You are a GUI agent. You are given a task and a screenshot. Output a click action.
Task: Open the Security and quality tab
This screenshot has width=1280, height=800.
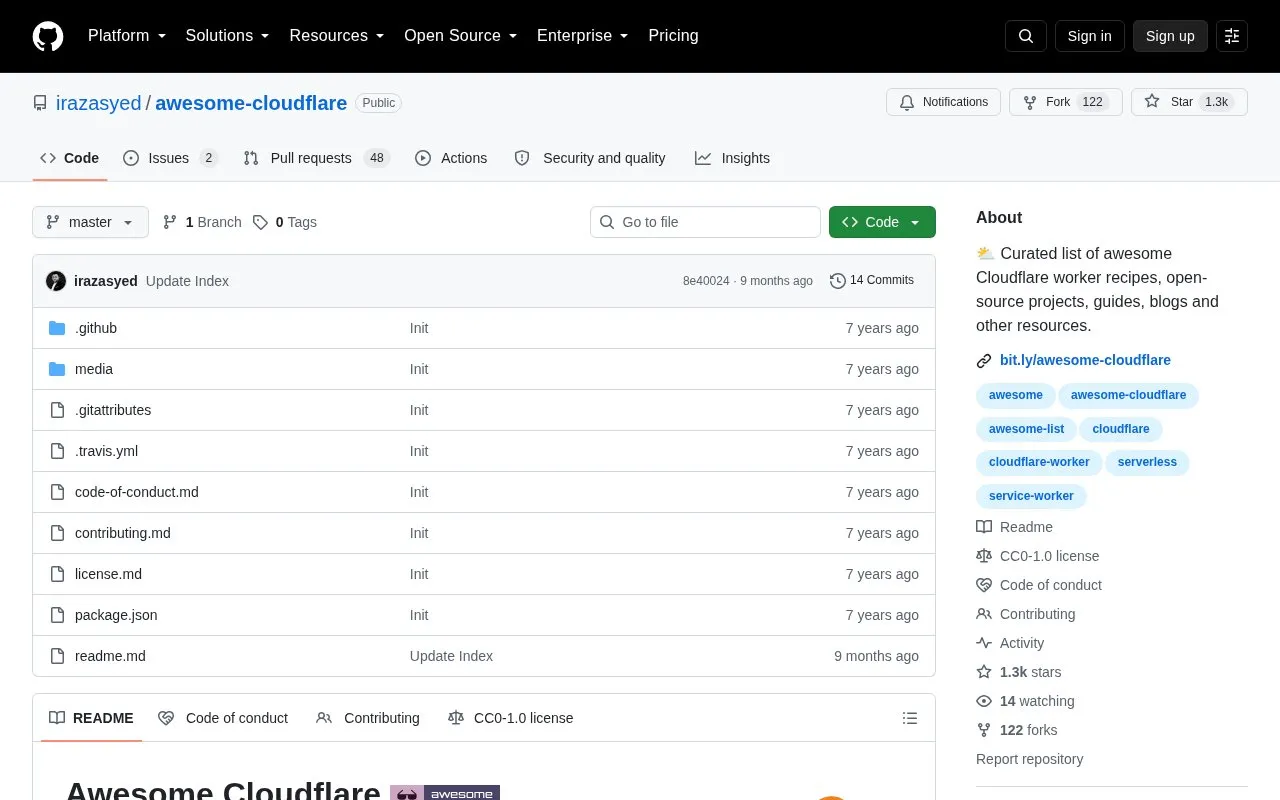pyautogui.click(x=590, y=158)
